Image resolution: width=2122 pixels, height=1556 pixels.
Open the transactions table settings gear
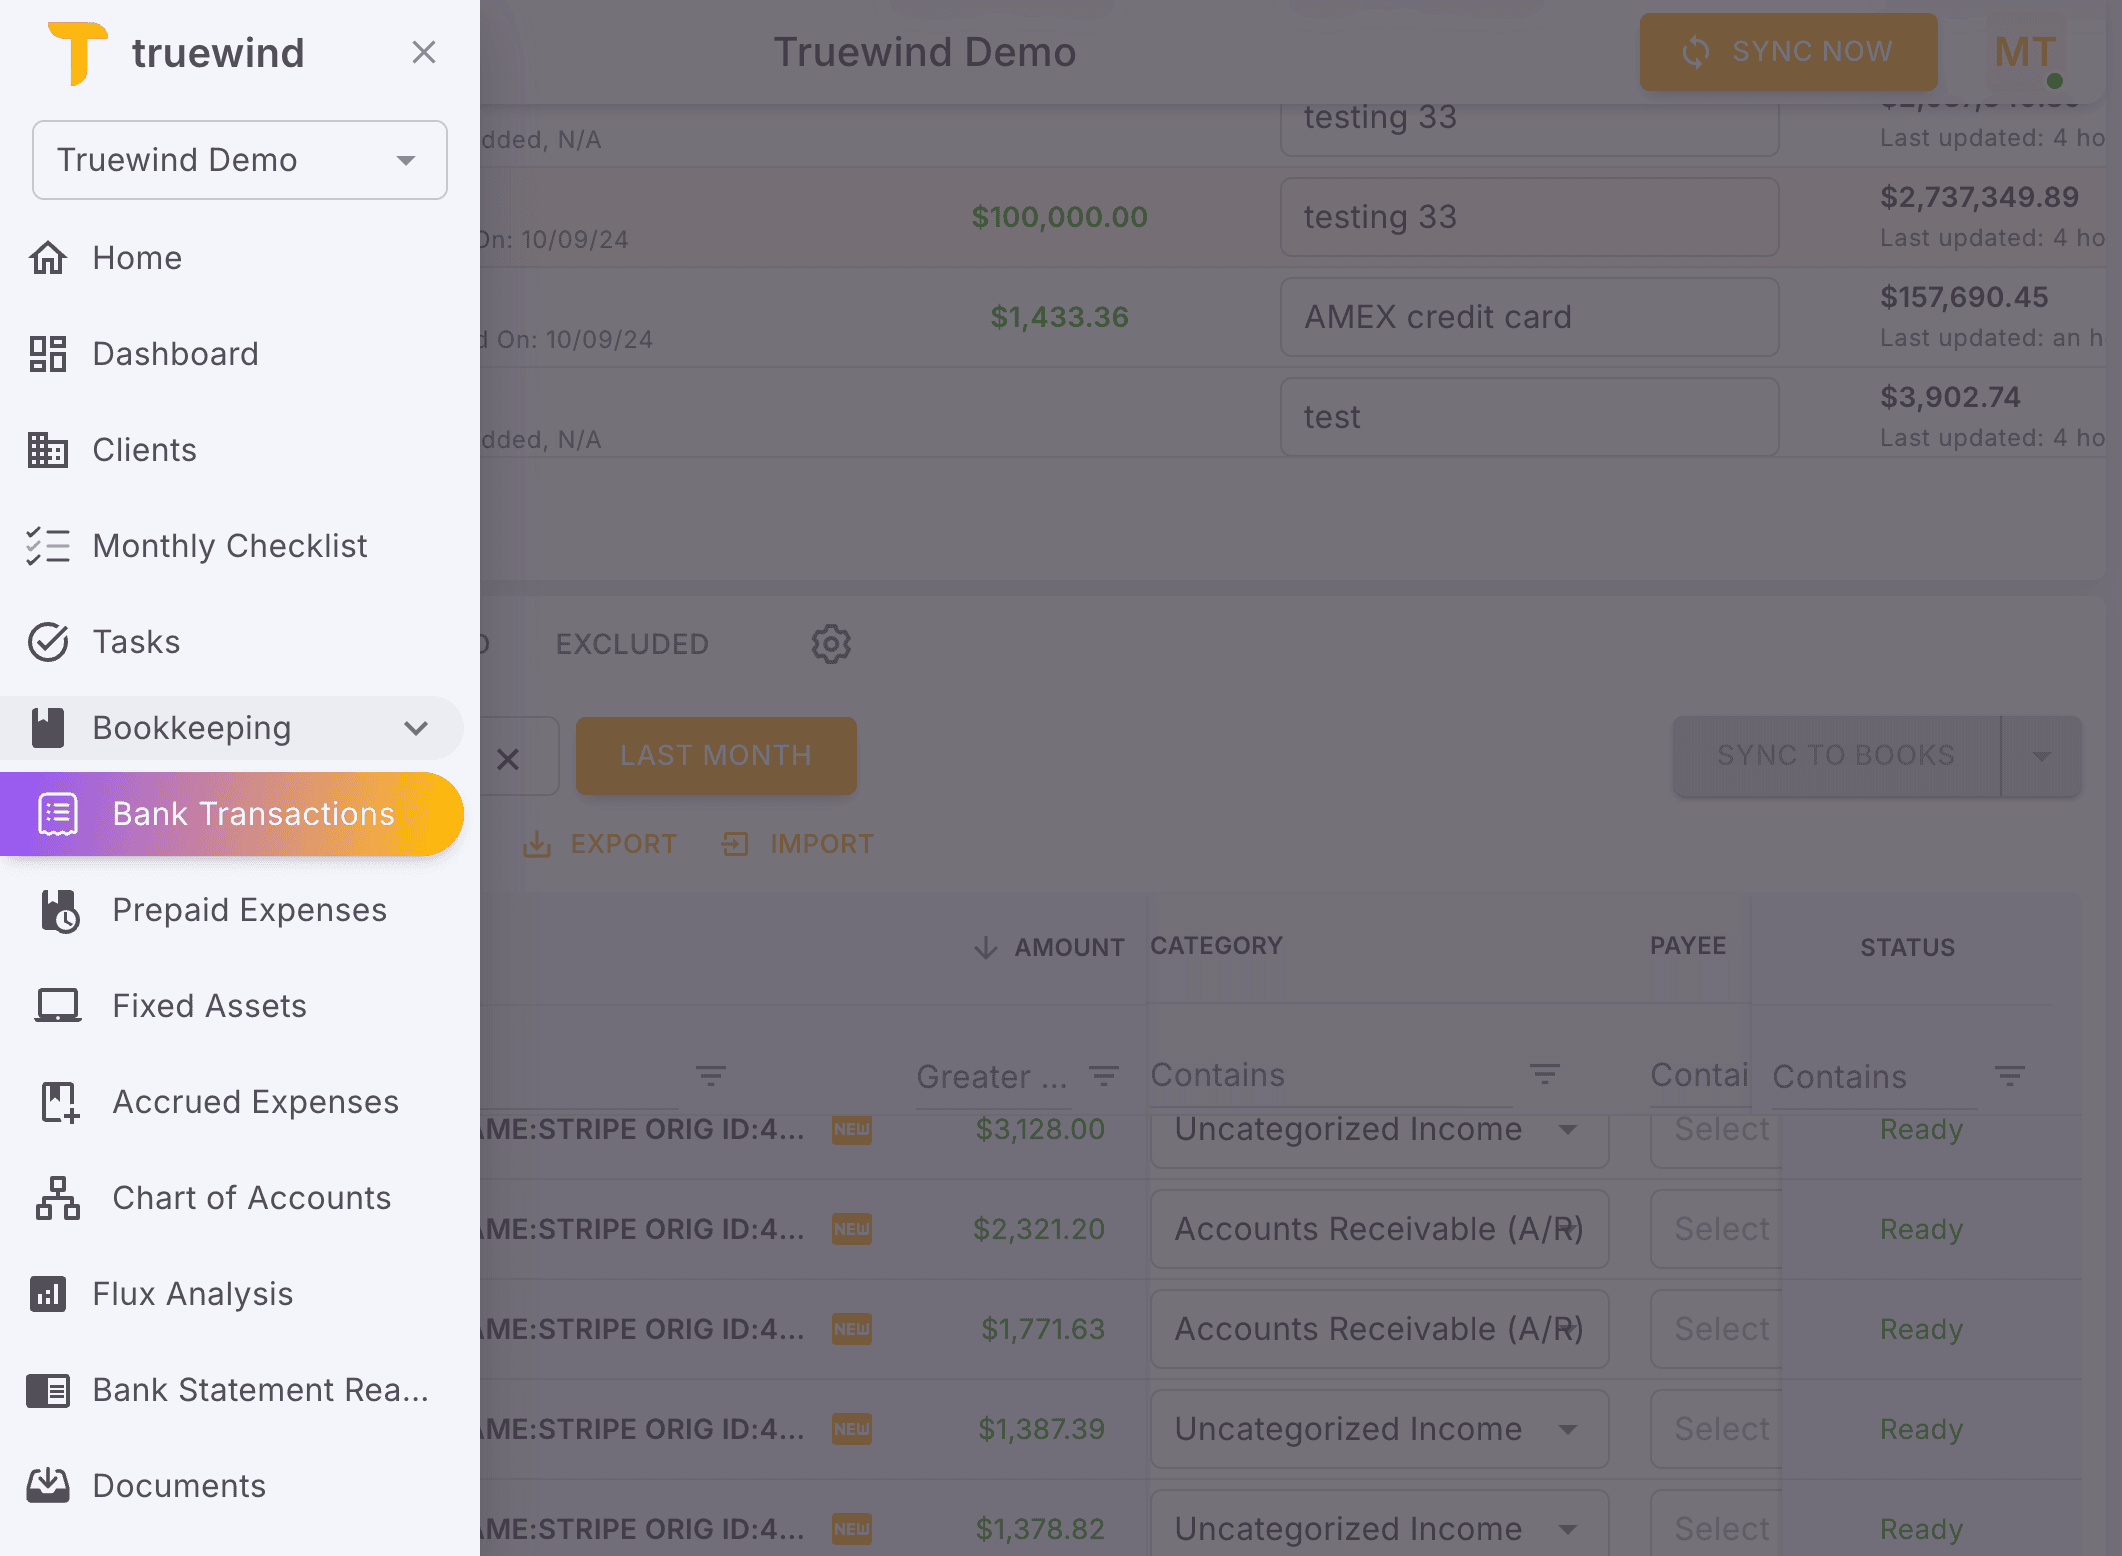[830, 644]
